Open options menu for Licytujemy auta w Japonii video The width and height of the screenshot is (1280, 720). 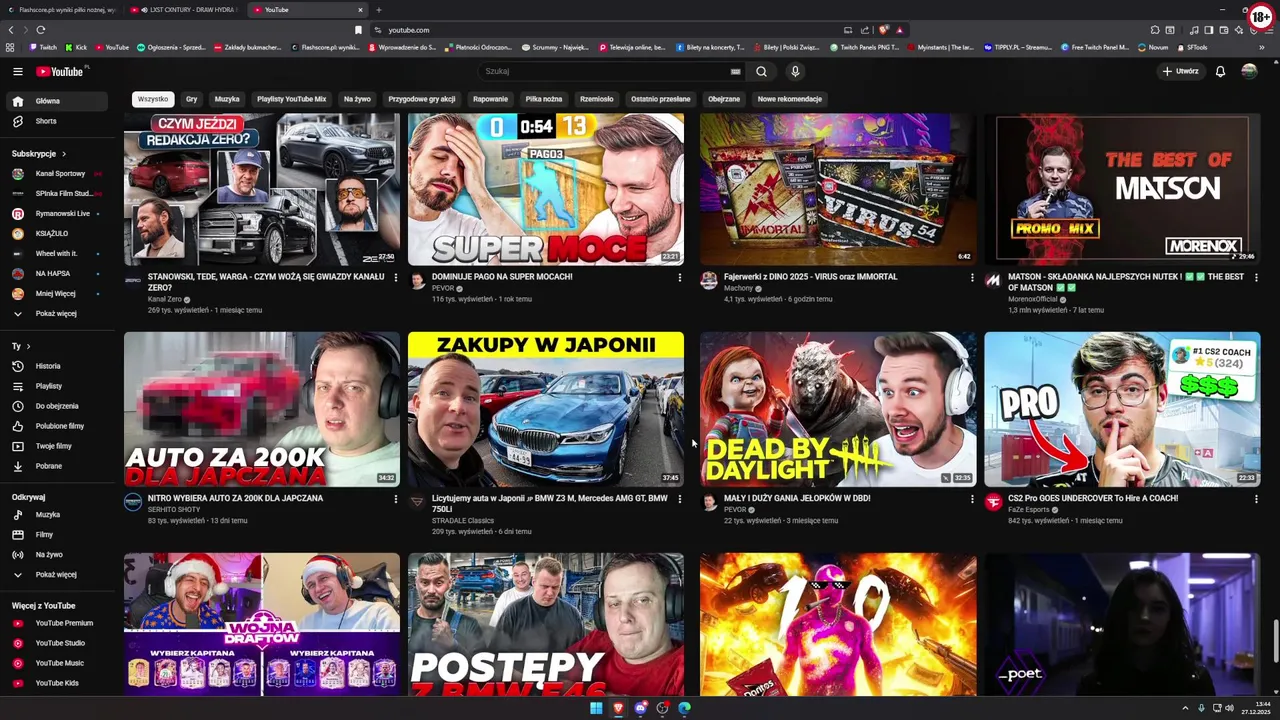click(x=680, y=499)
